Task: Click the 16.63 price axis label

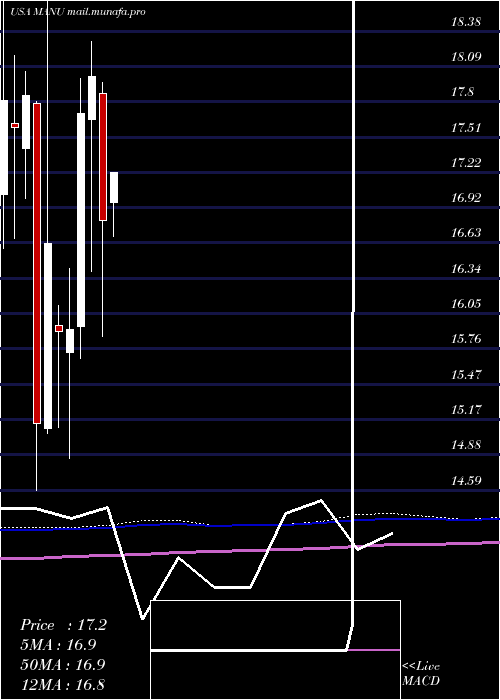Action: tap(466, 233)
